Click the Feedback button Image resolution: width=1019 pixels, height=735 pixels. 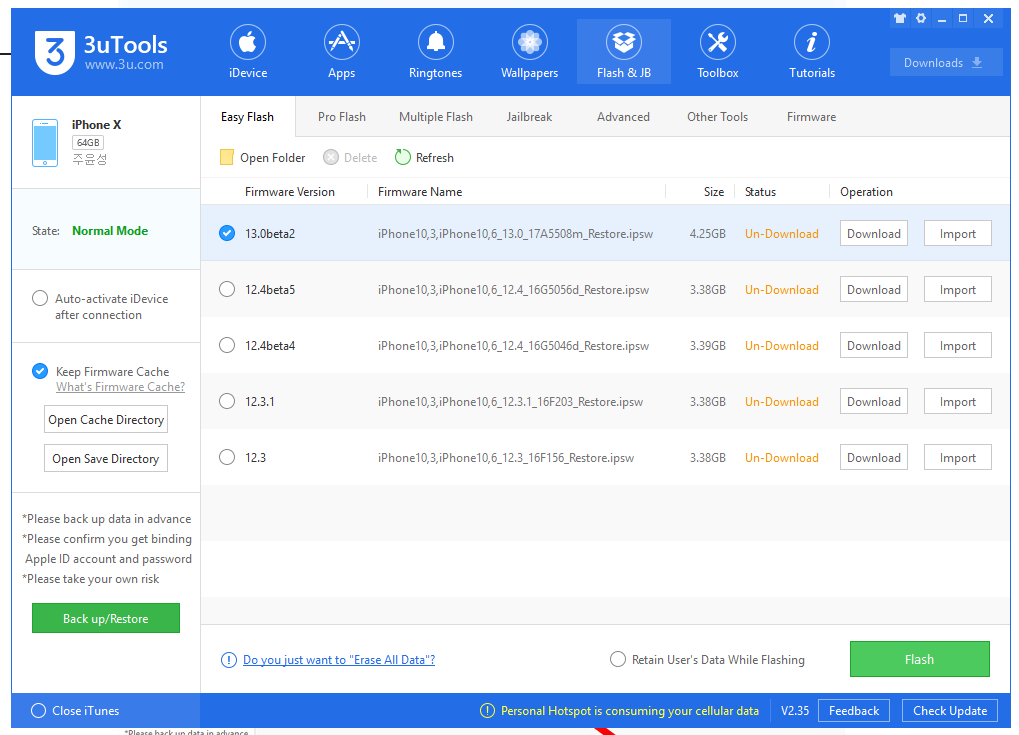pos(854,710)
